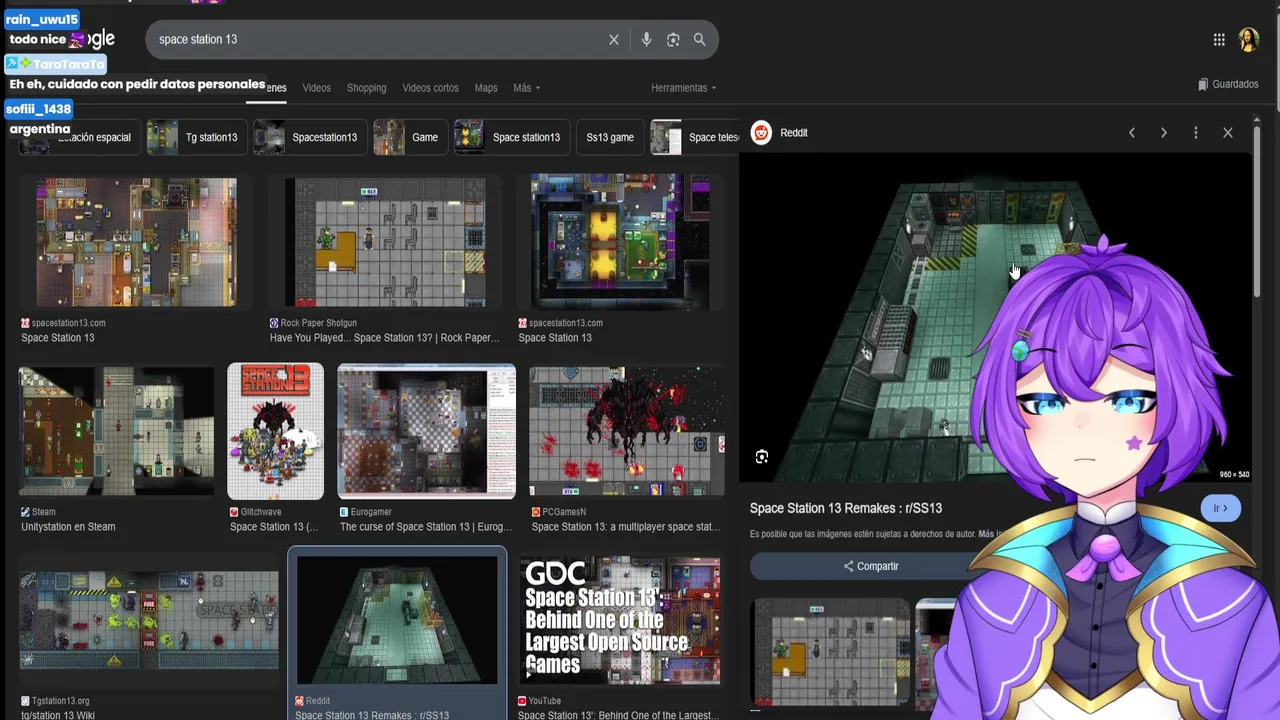Open the Google account avatar

point(1248,40)
